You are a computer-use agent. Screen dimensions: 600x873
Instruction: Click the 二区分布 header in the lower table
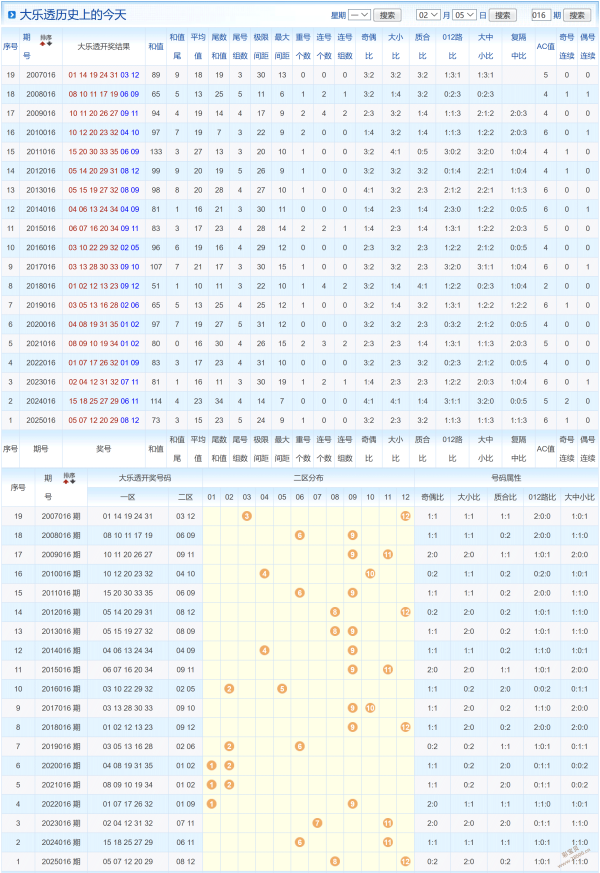tap(308, 478)
